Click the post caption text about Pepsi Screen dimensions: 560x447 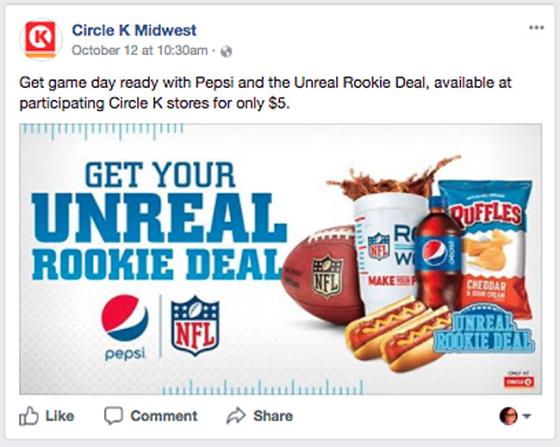tap(265, 93)
